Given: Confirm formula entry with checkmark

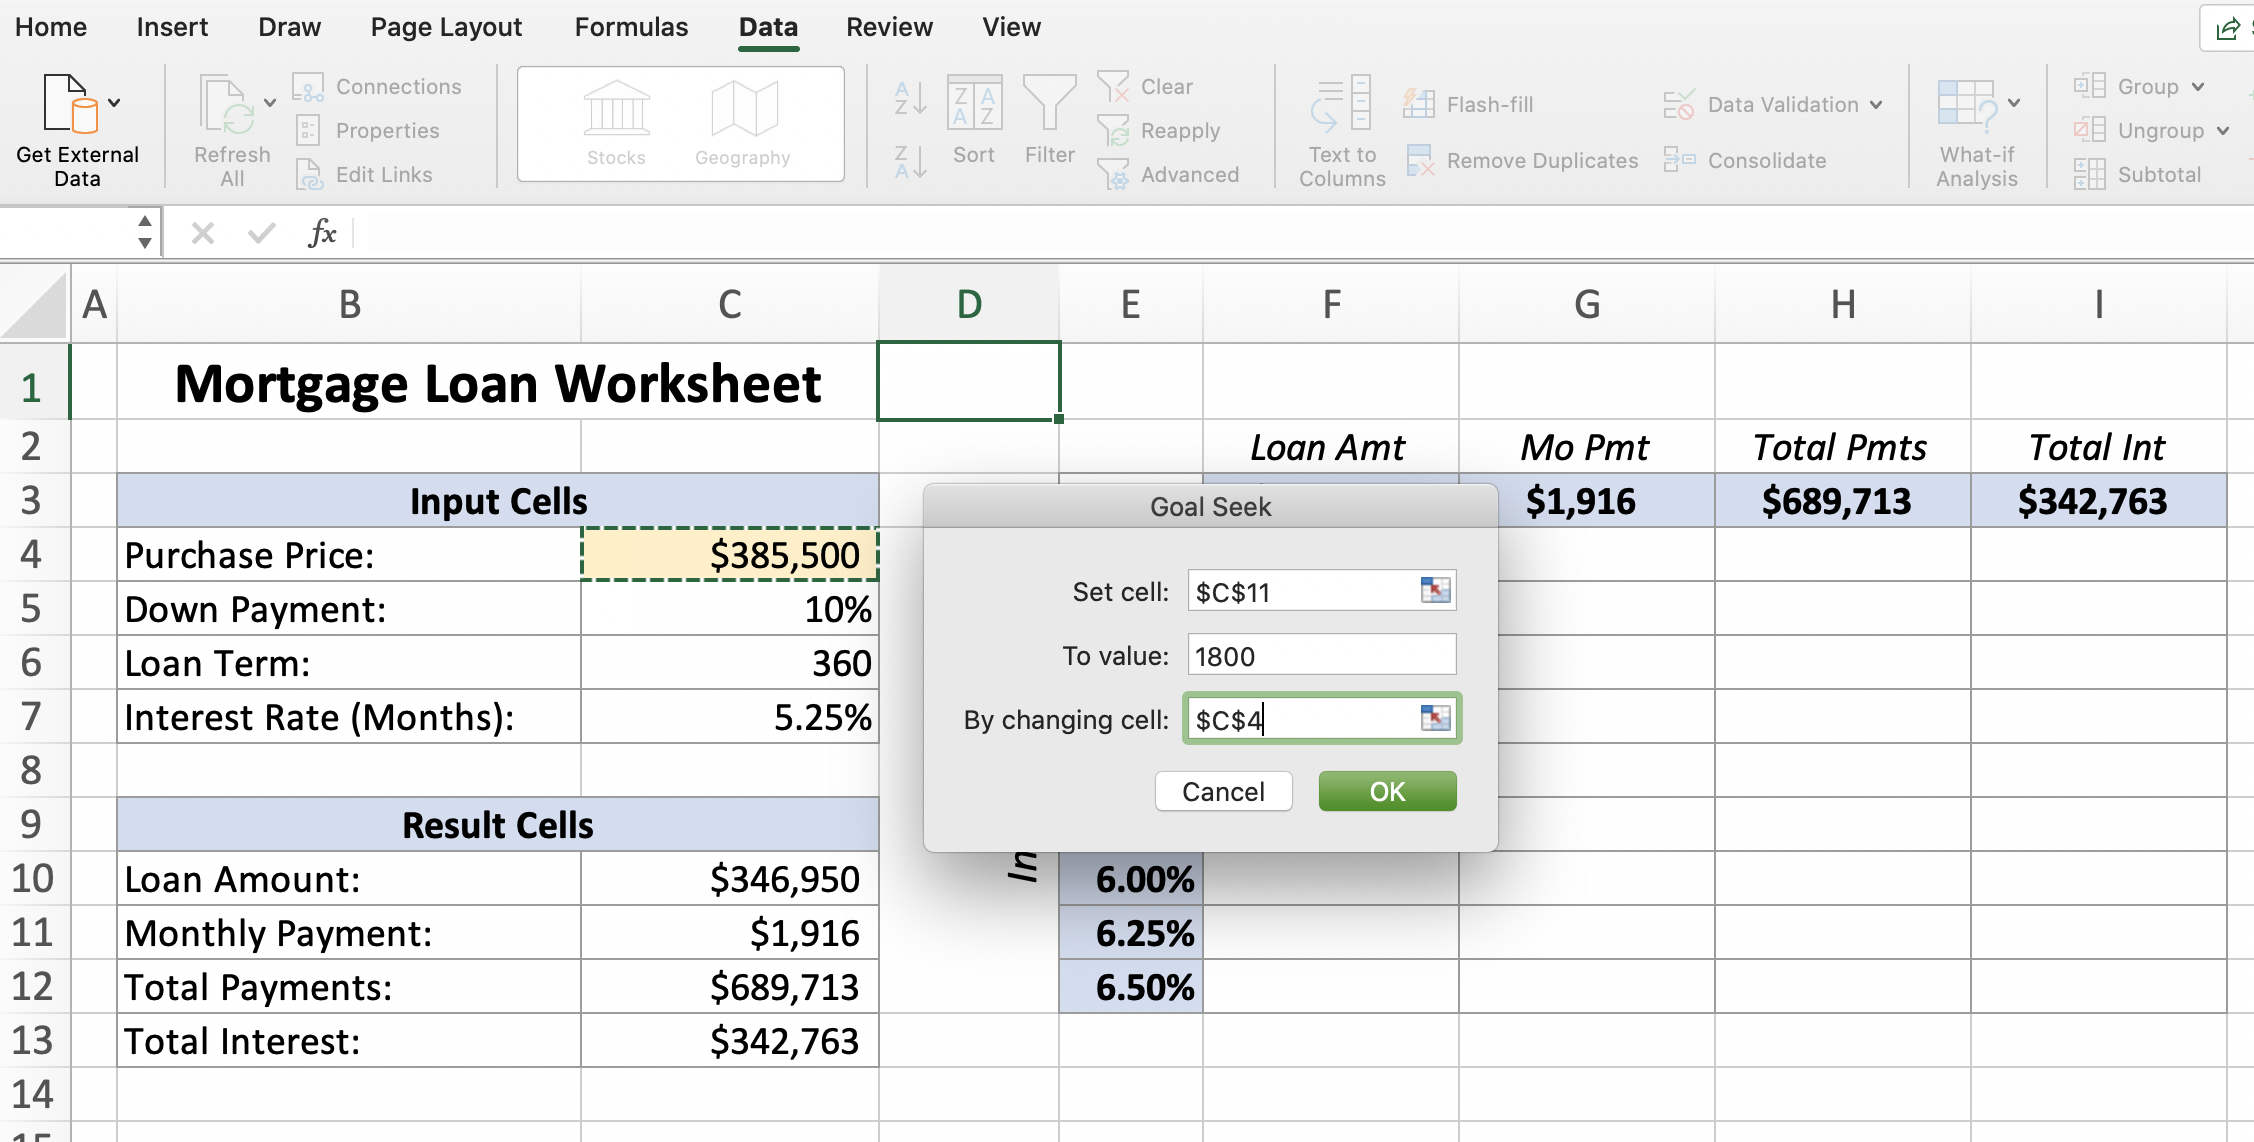Looking at the screenshot, I should pos(262,233).
